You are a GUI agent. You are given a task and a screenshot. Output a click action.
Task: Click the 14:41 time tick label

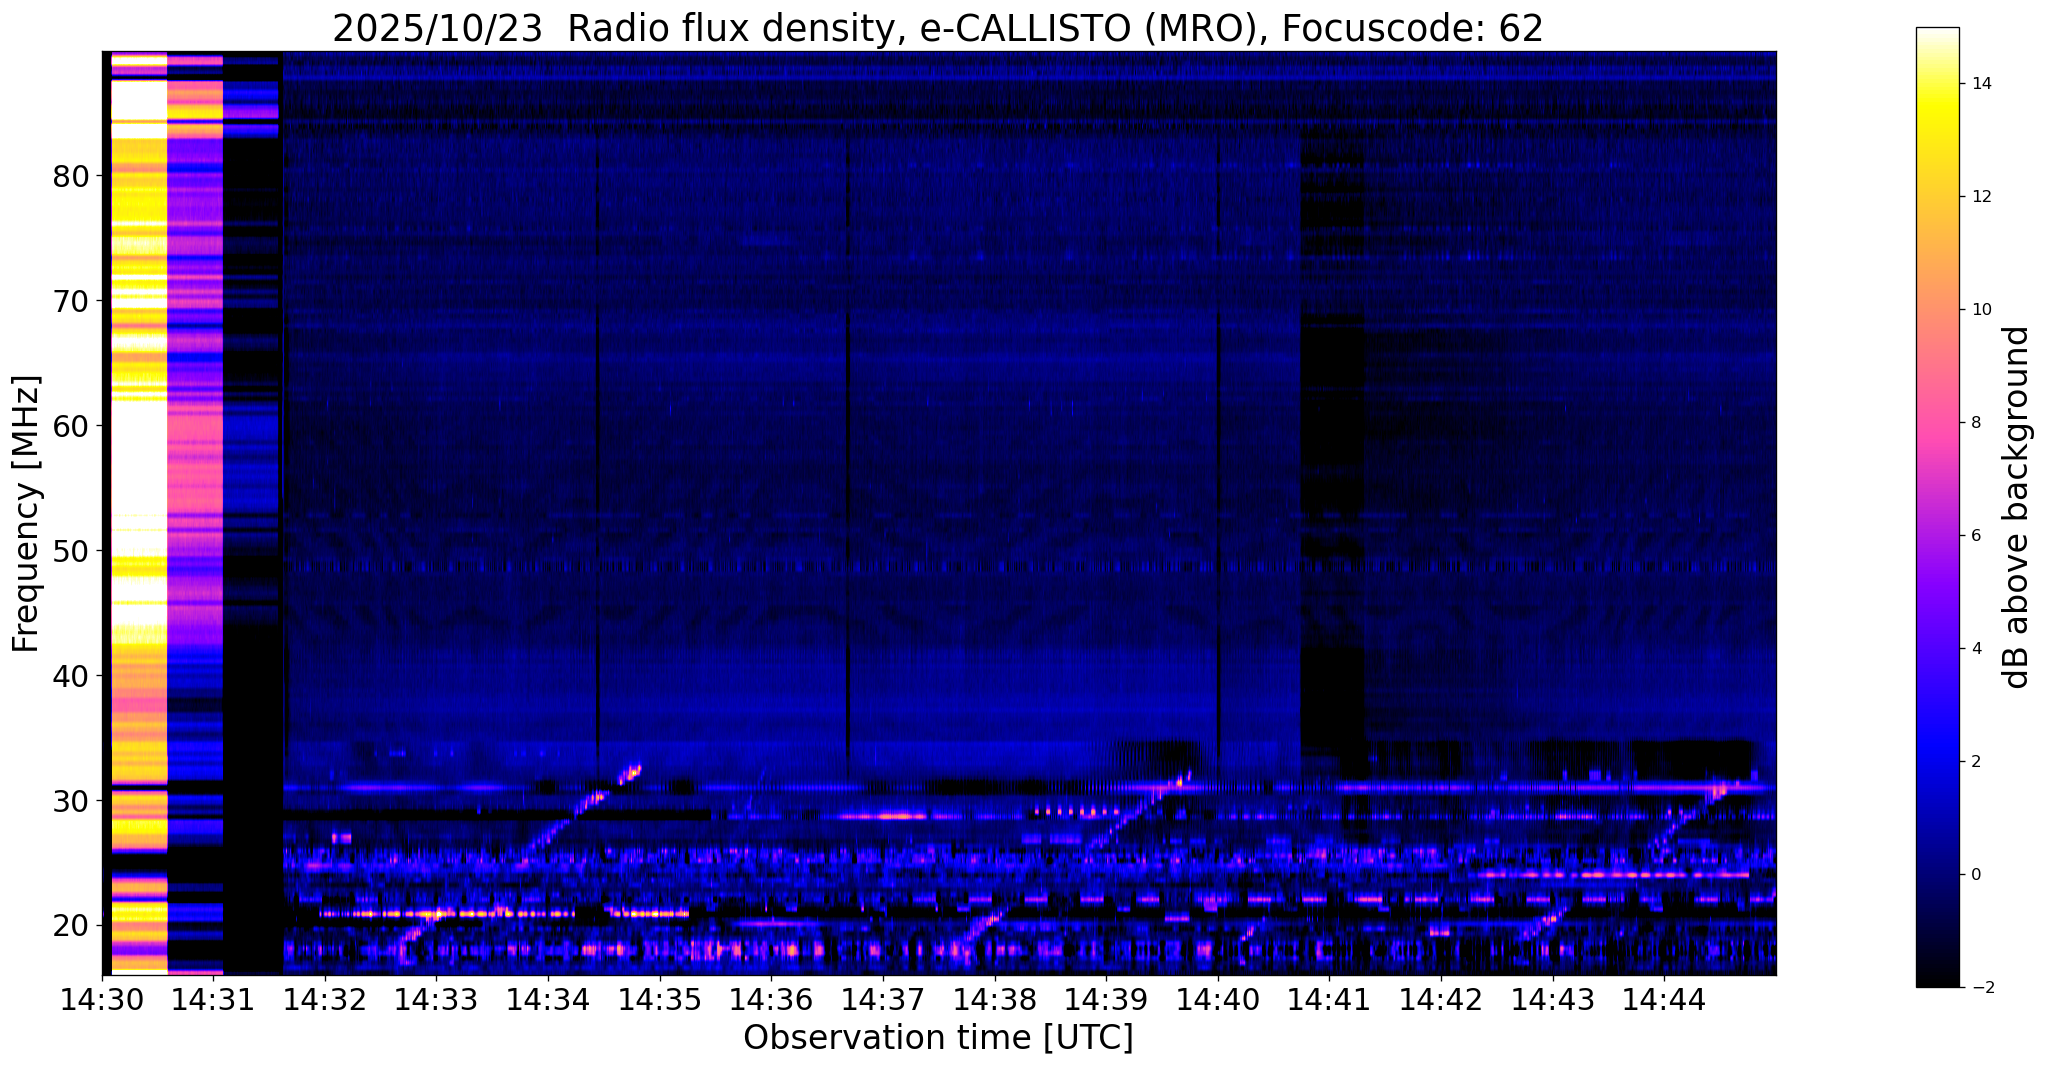1329,998
